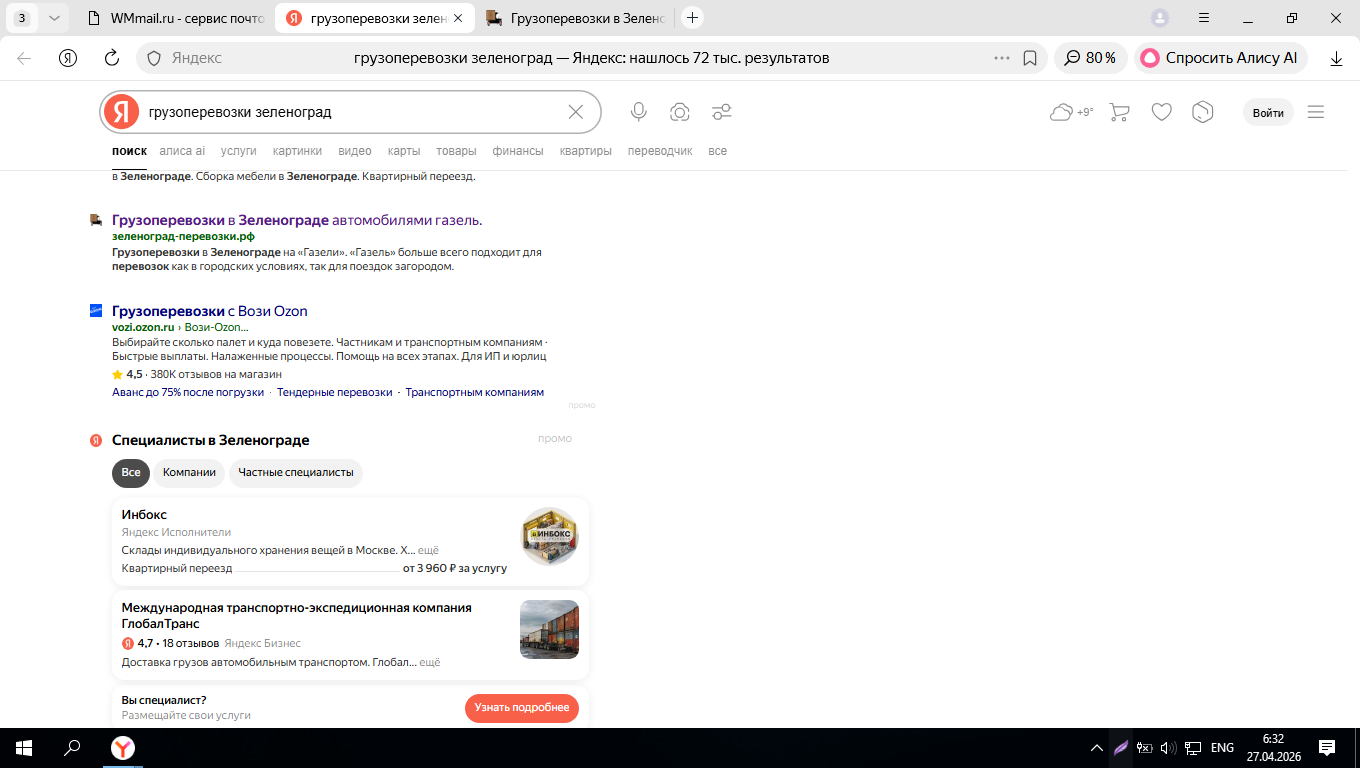Image resolution: width=1360 pixels, height=768 pixels.
Task: Click into the Yandex search input field
Action: (350, 112)
